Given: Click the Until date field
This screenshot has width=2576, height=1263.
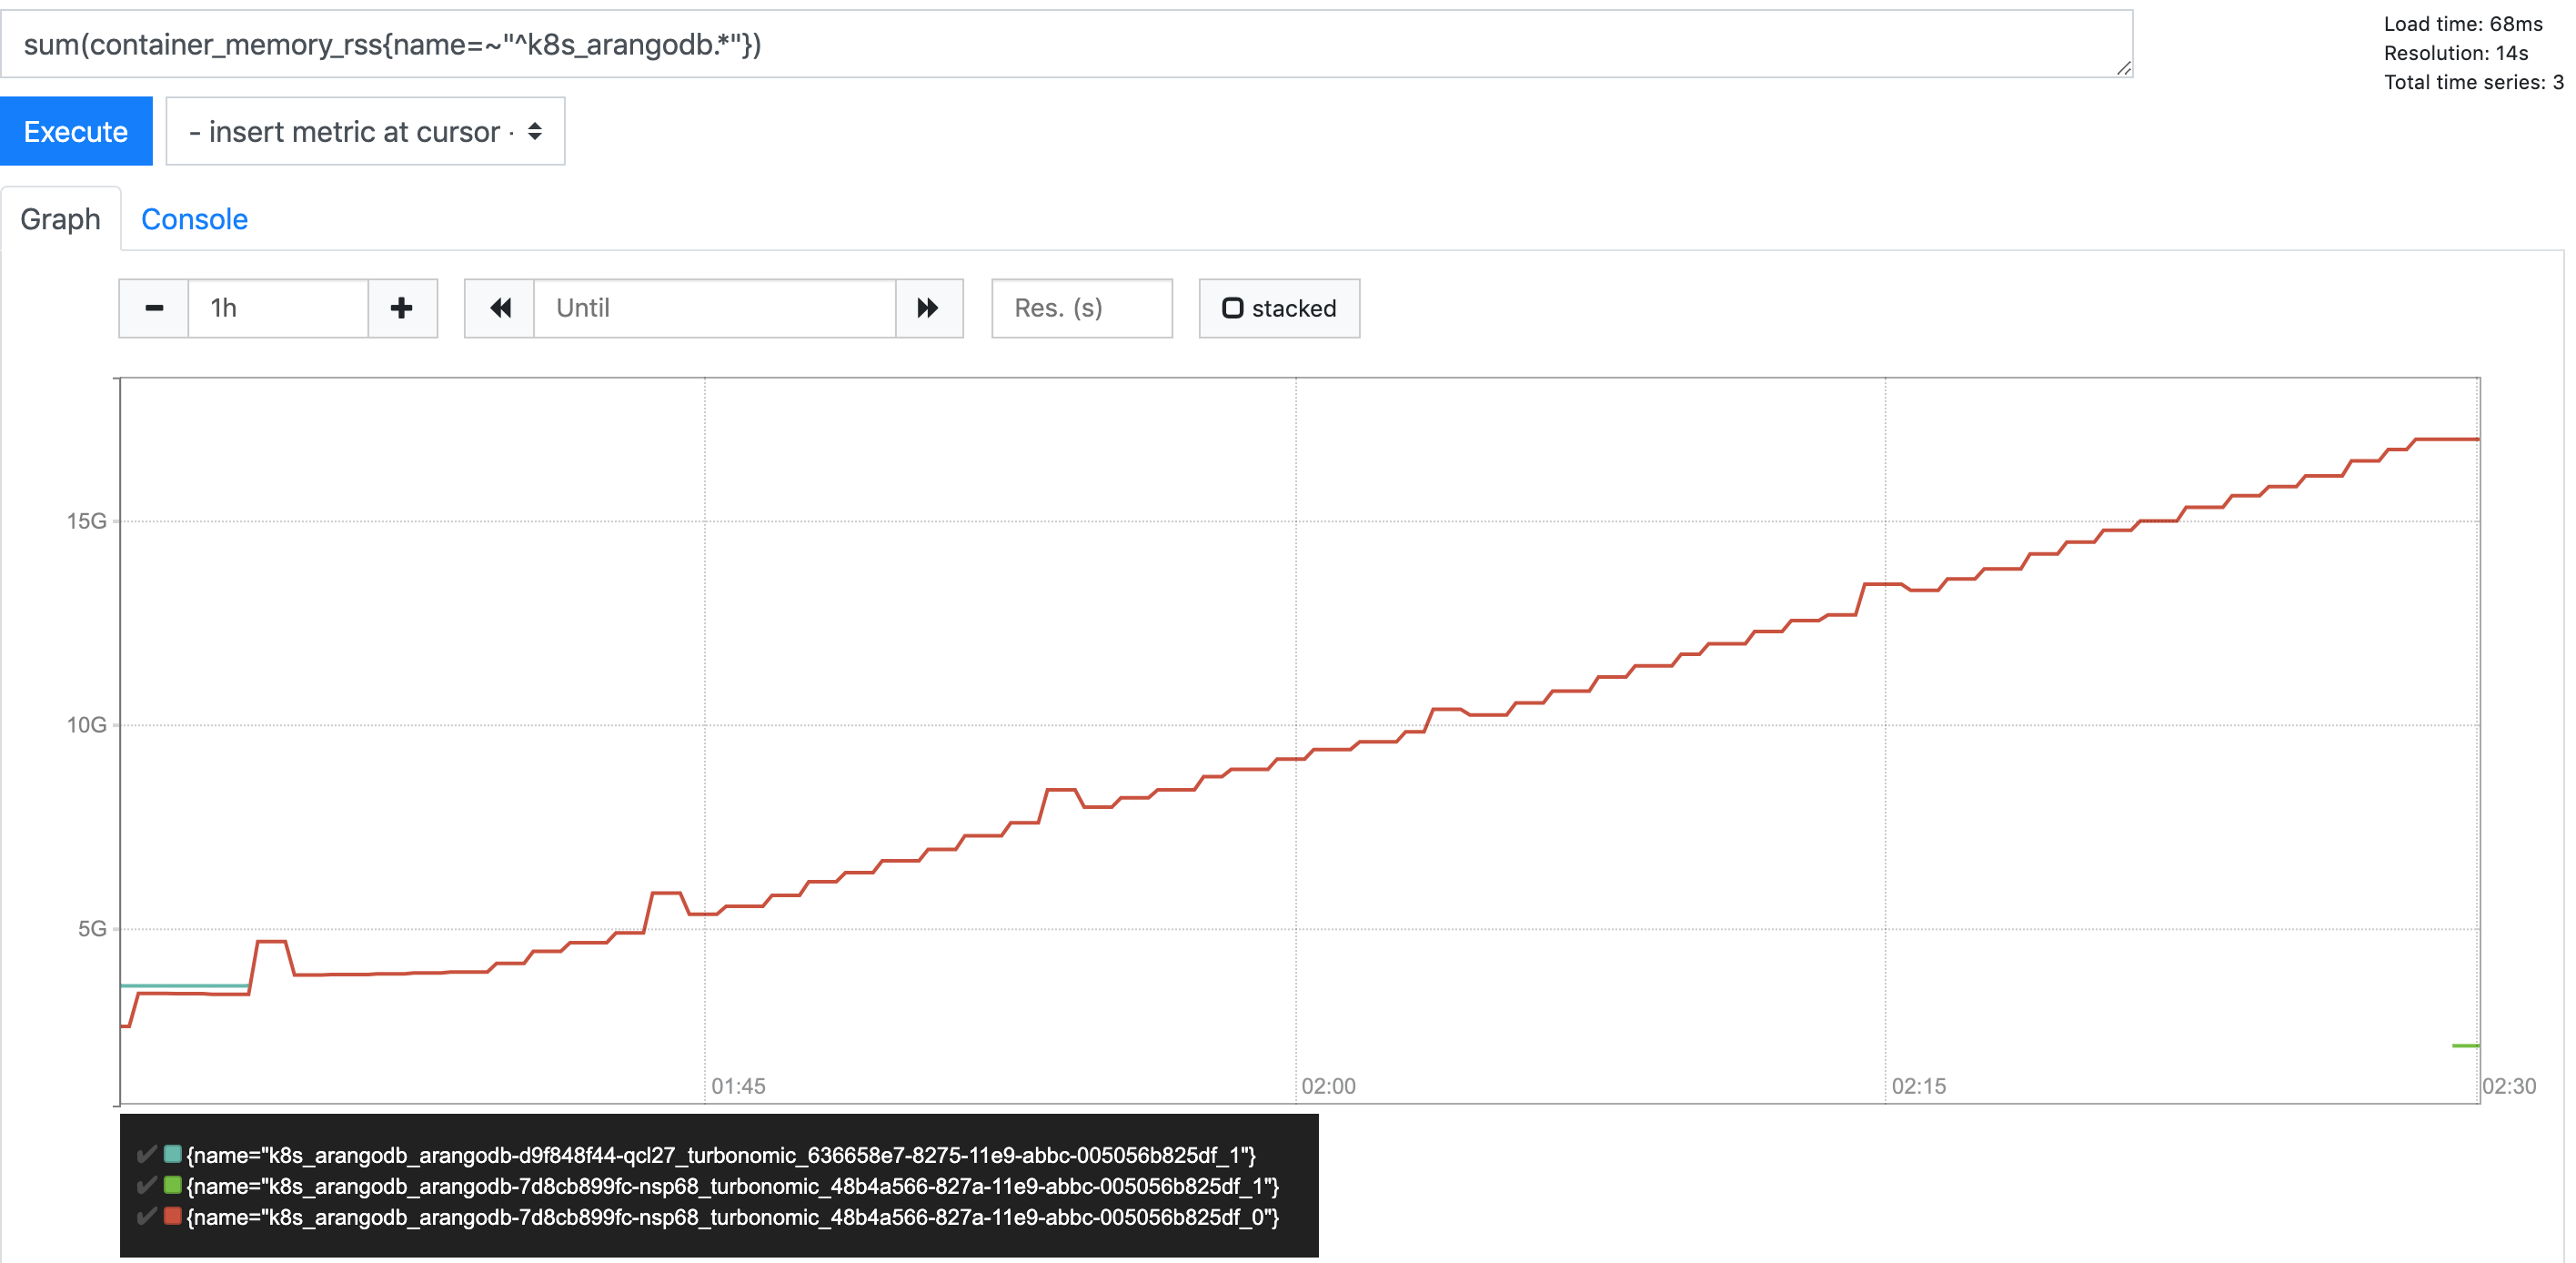Looking at the screenshot, I should coord(715,308).
